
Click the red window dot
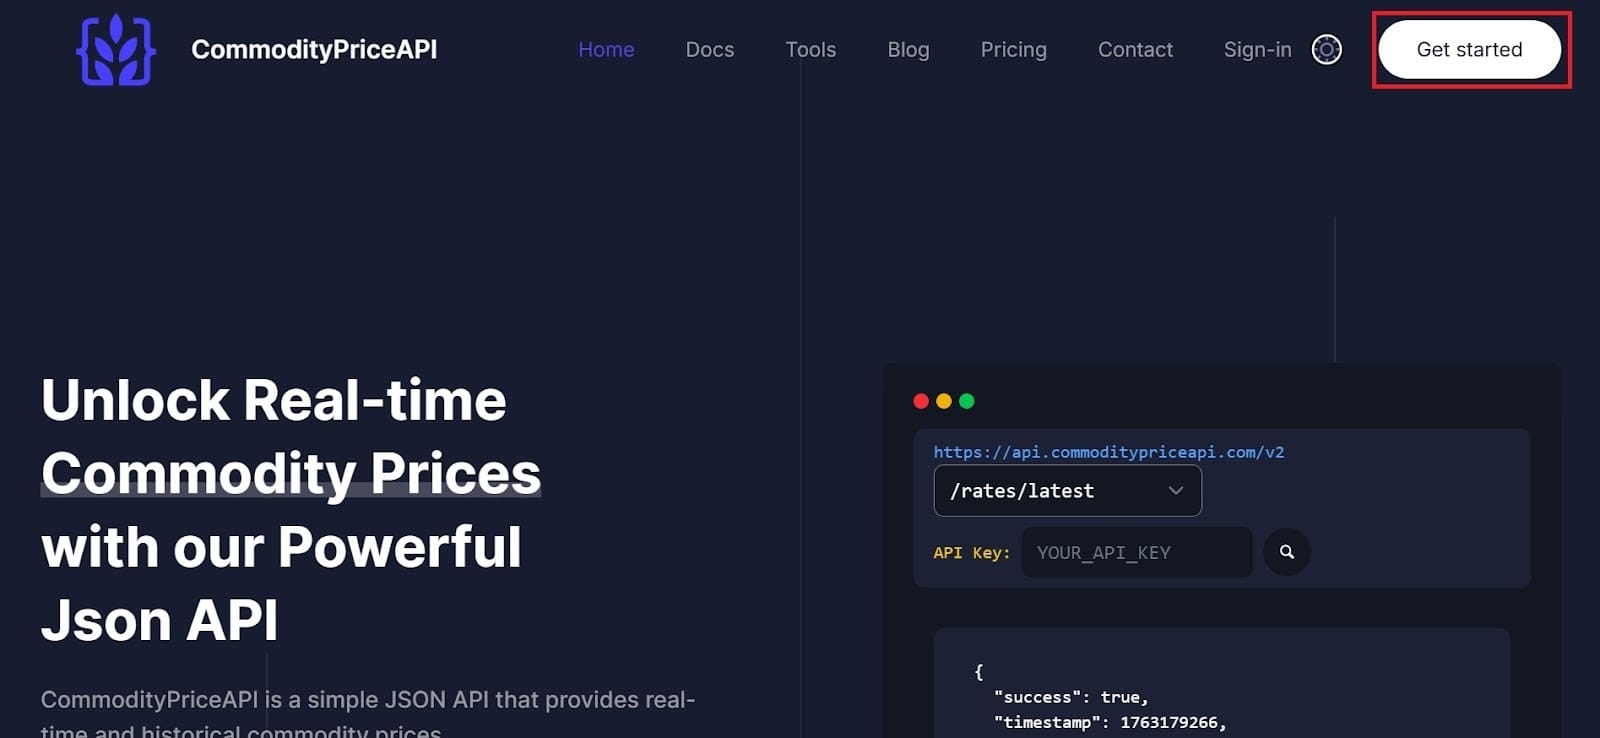[921, 401]
